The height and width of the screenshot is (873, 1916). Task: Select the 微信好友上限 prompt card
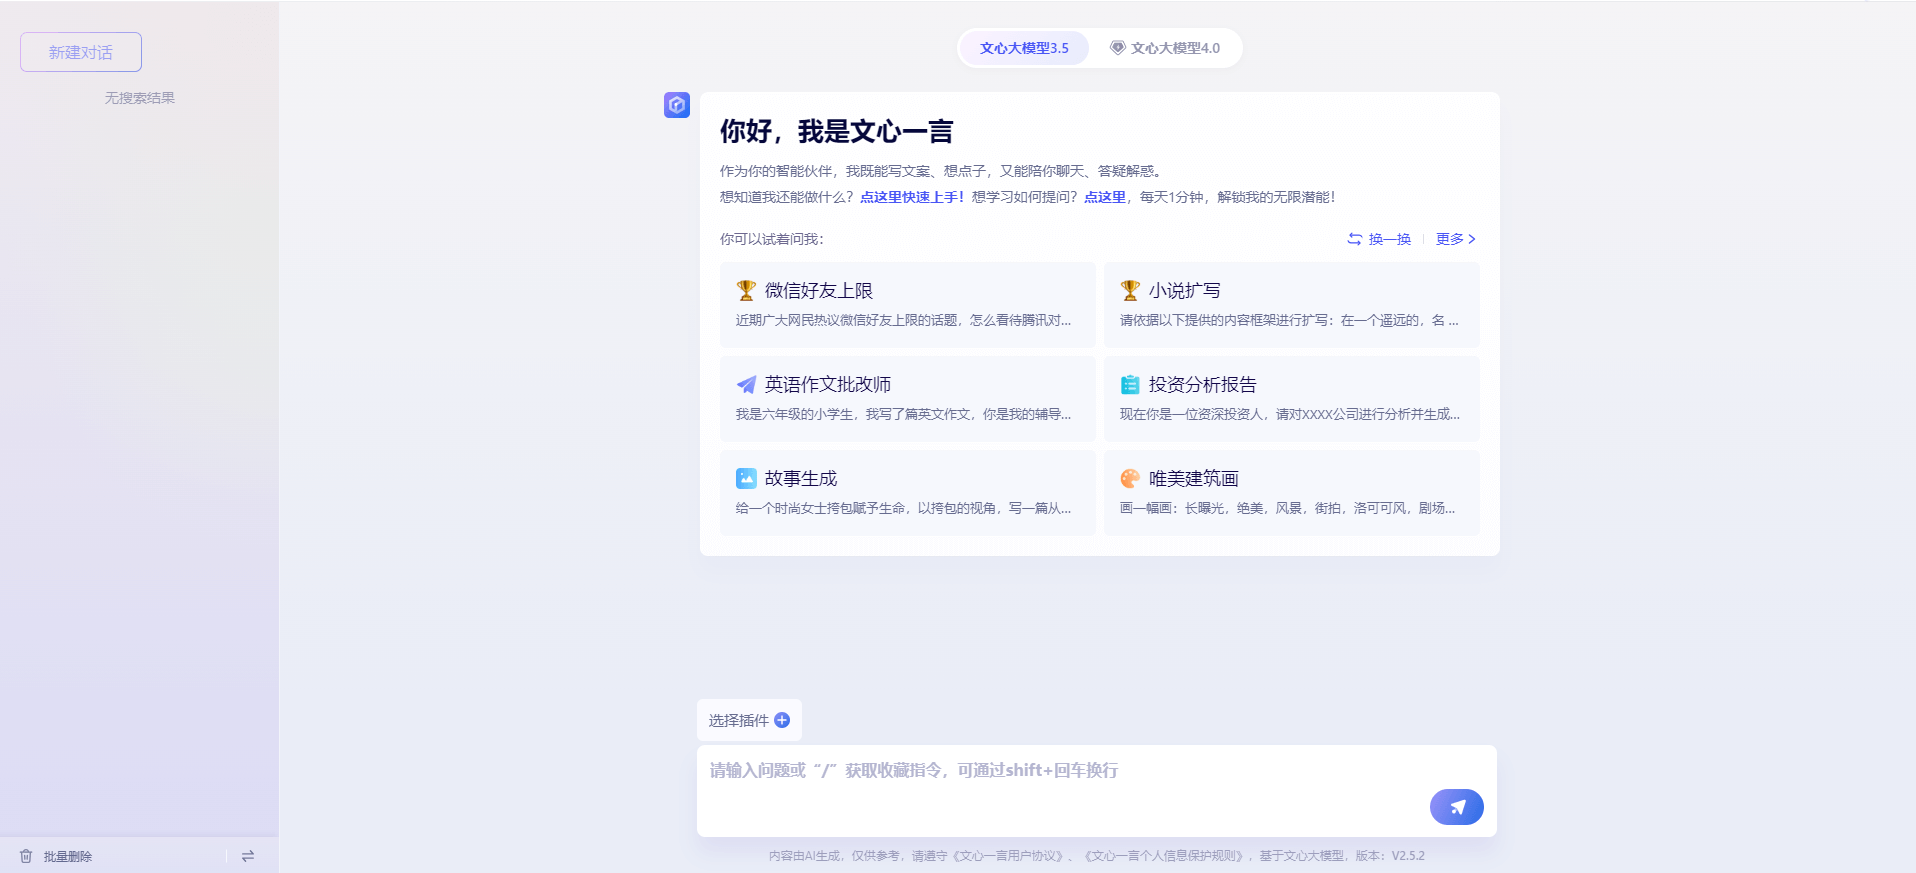click(x=908, y=305)
